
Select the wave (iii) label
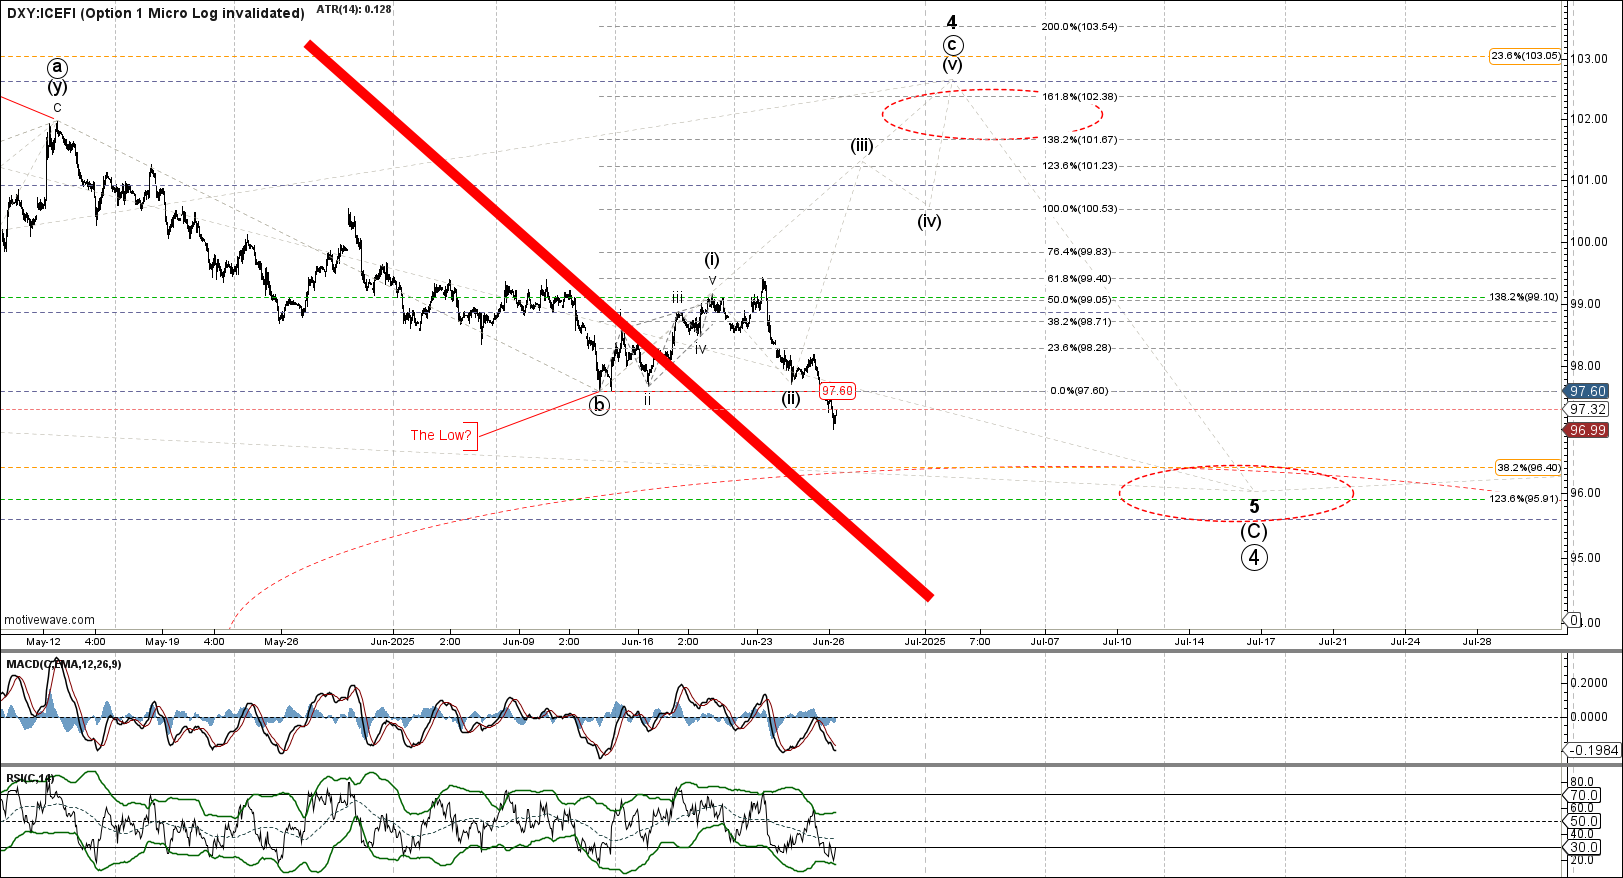[x=862, y=146]
